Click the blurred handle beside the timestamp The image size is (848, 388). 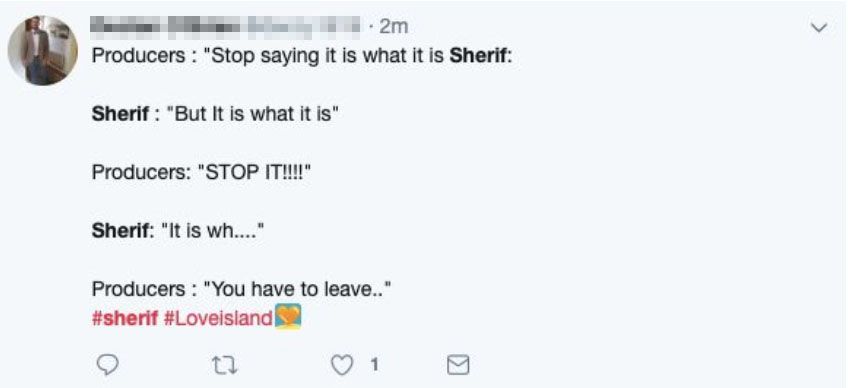pos(304,27)
